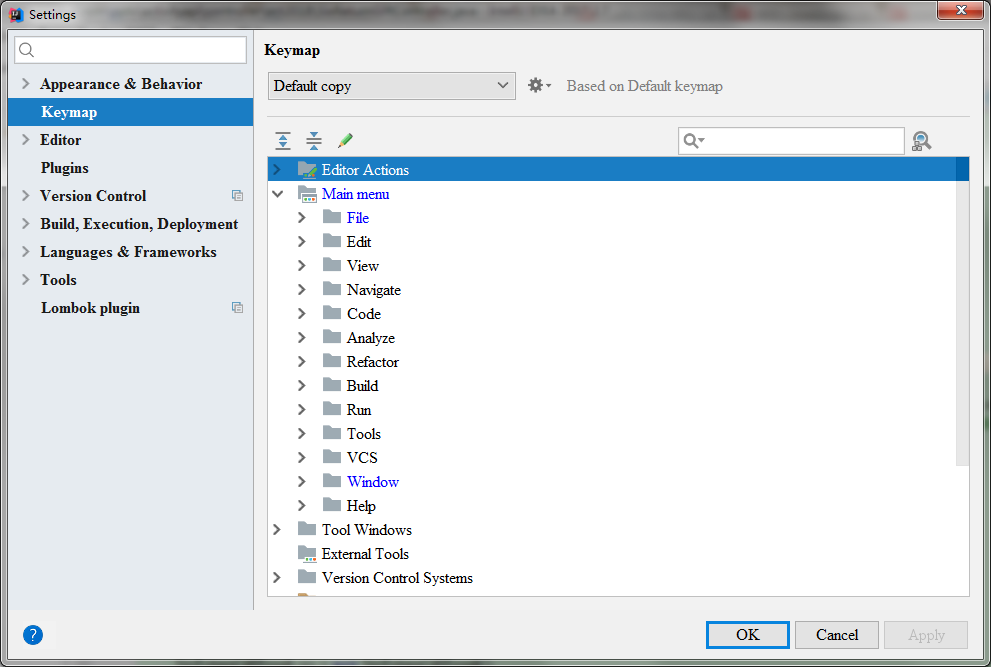The image size is (991, 667).
Task: Select the Help tree item
Action: coord(361,506)
